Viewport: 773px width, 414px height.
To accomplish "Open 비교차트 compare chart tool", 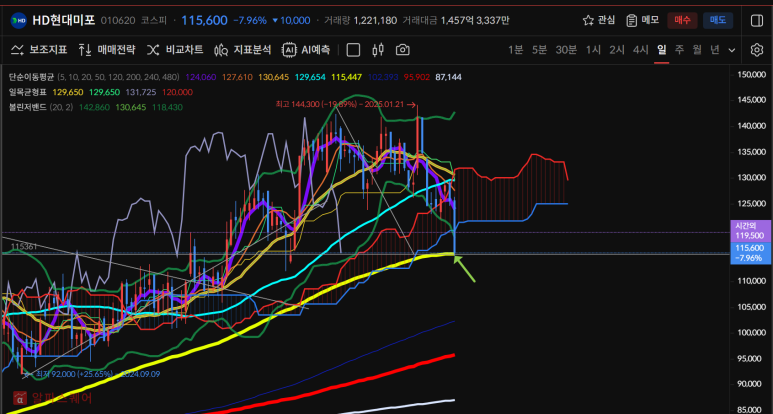I will [175, 50].
